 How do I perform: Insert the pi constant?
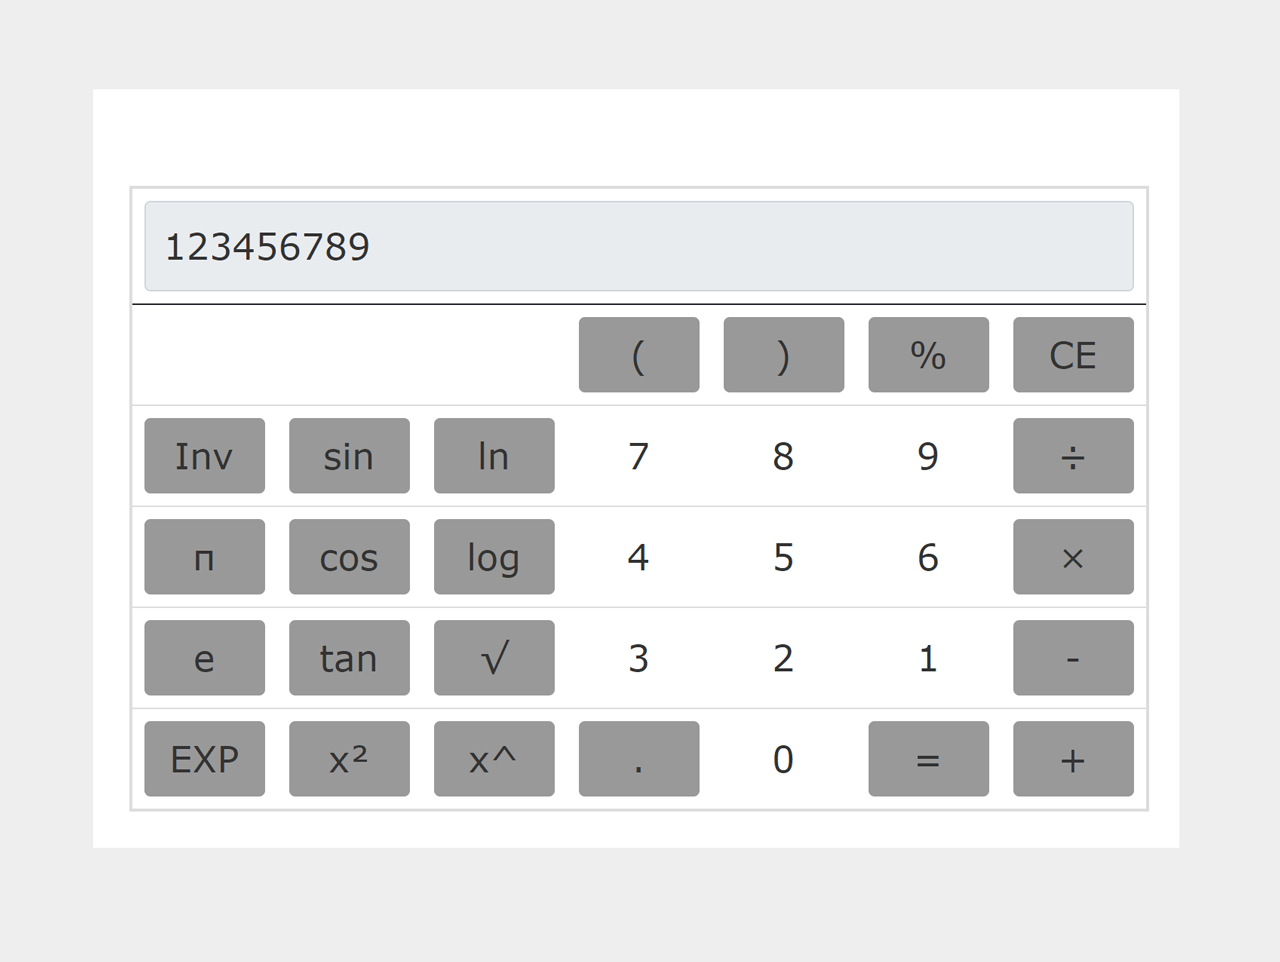pos(204,557)
